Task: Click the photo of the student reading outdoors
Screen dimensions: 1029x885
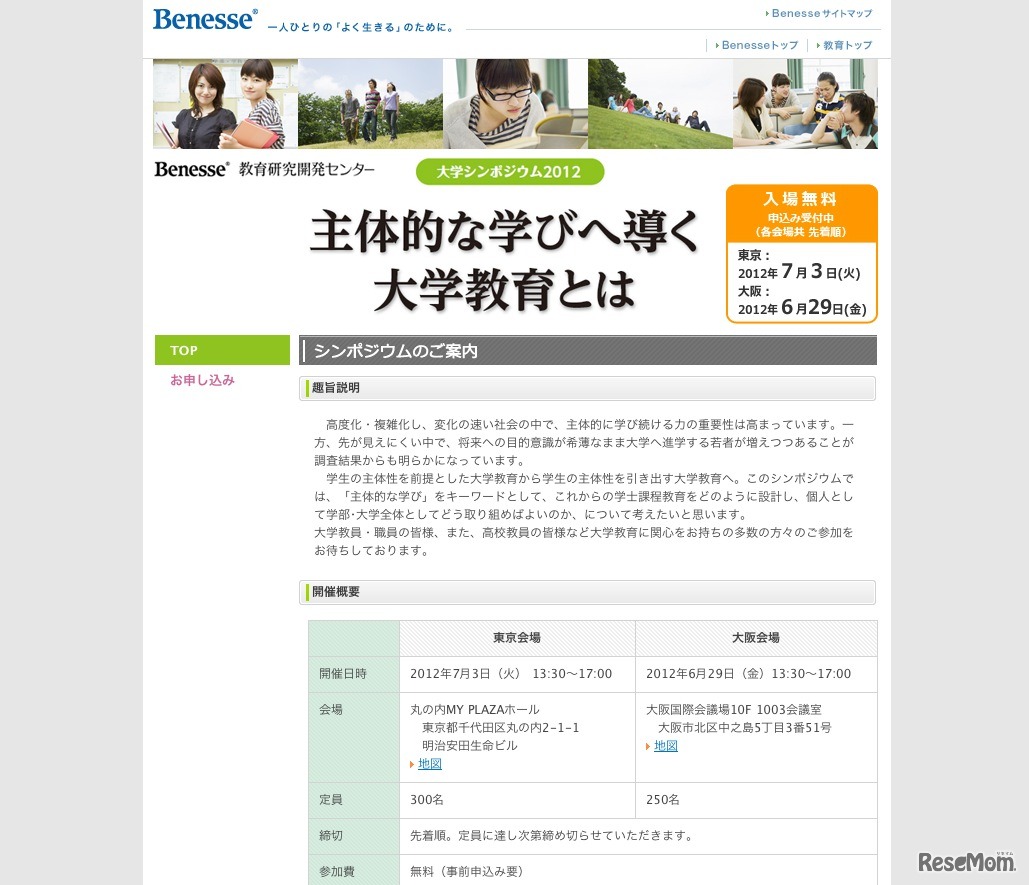Action: coord(514,103)
